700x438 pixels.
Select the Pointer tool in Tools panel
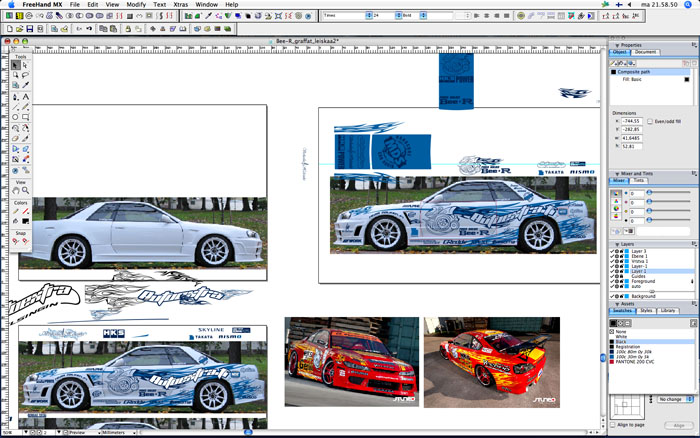tap(16, 65)
